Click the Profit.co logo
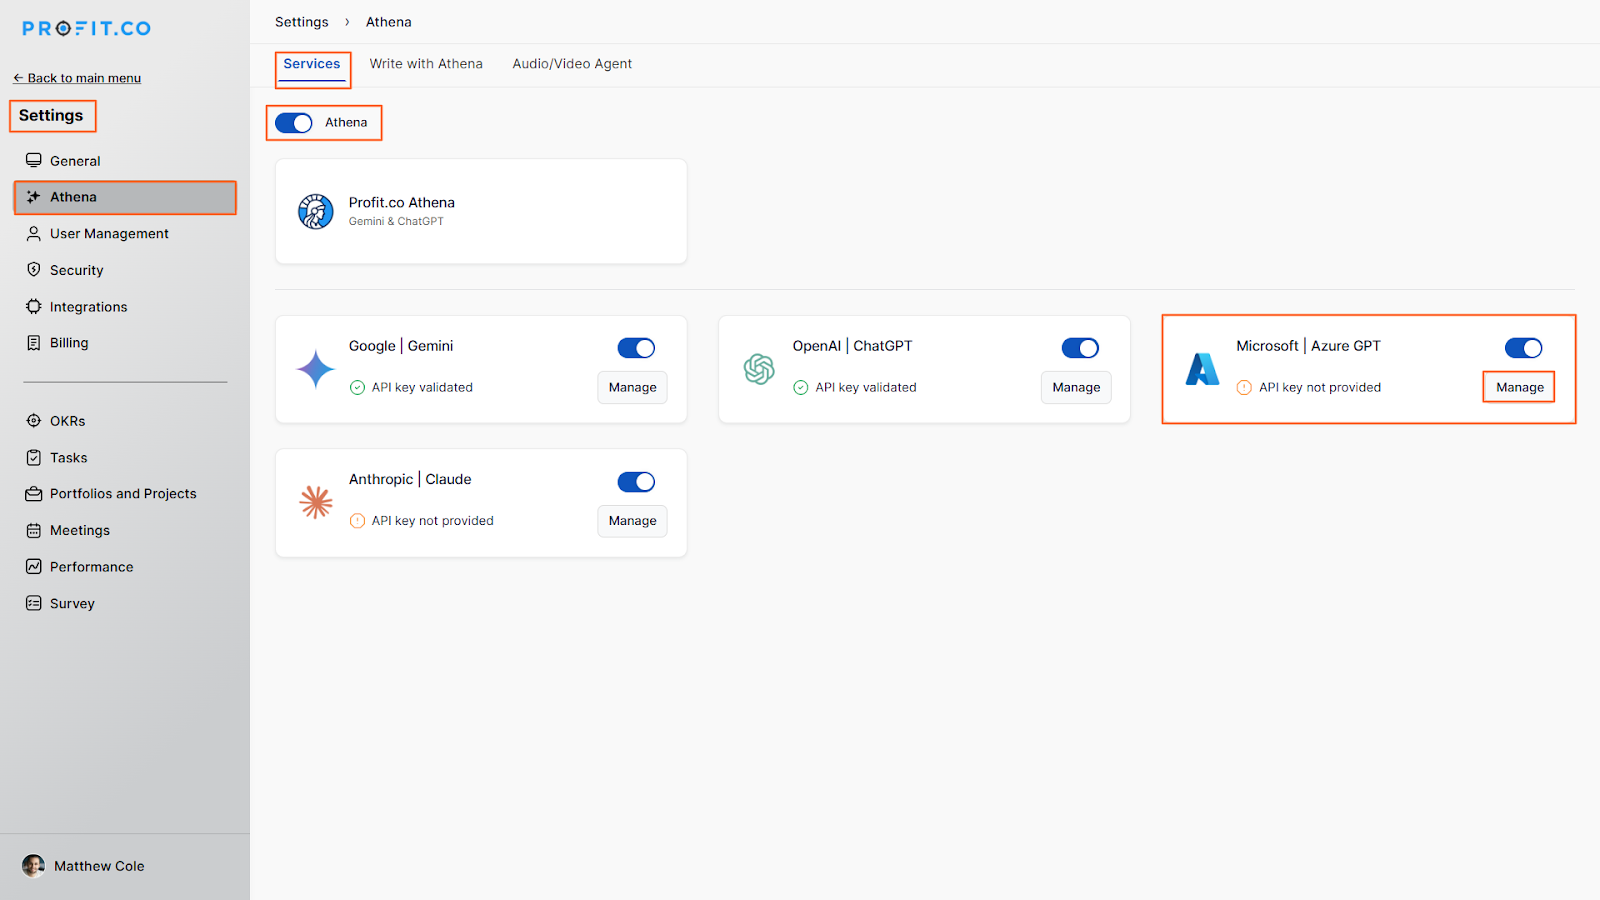 pos(87,29)
